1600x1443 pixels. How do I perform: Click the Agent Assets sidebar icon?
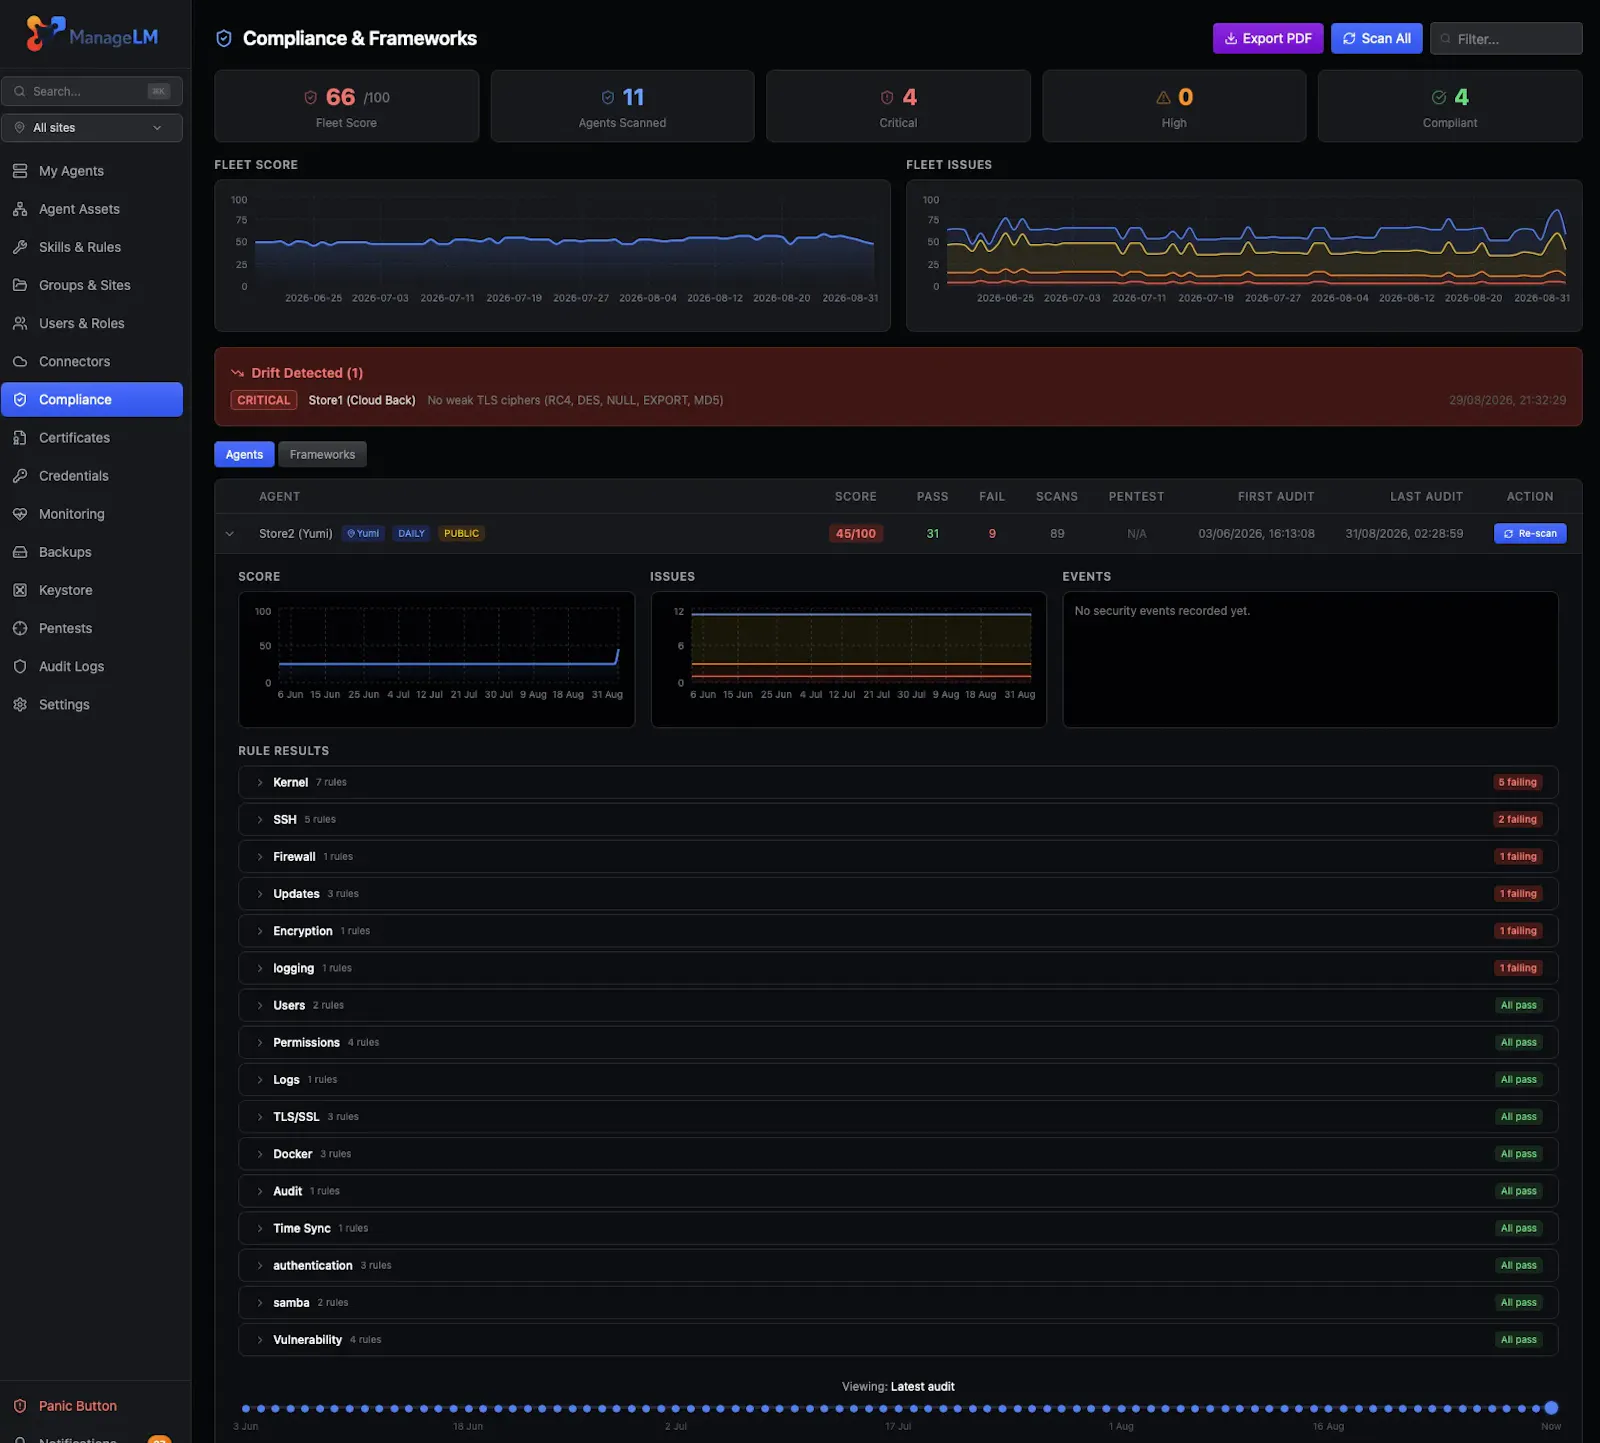point(20,209)
